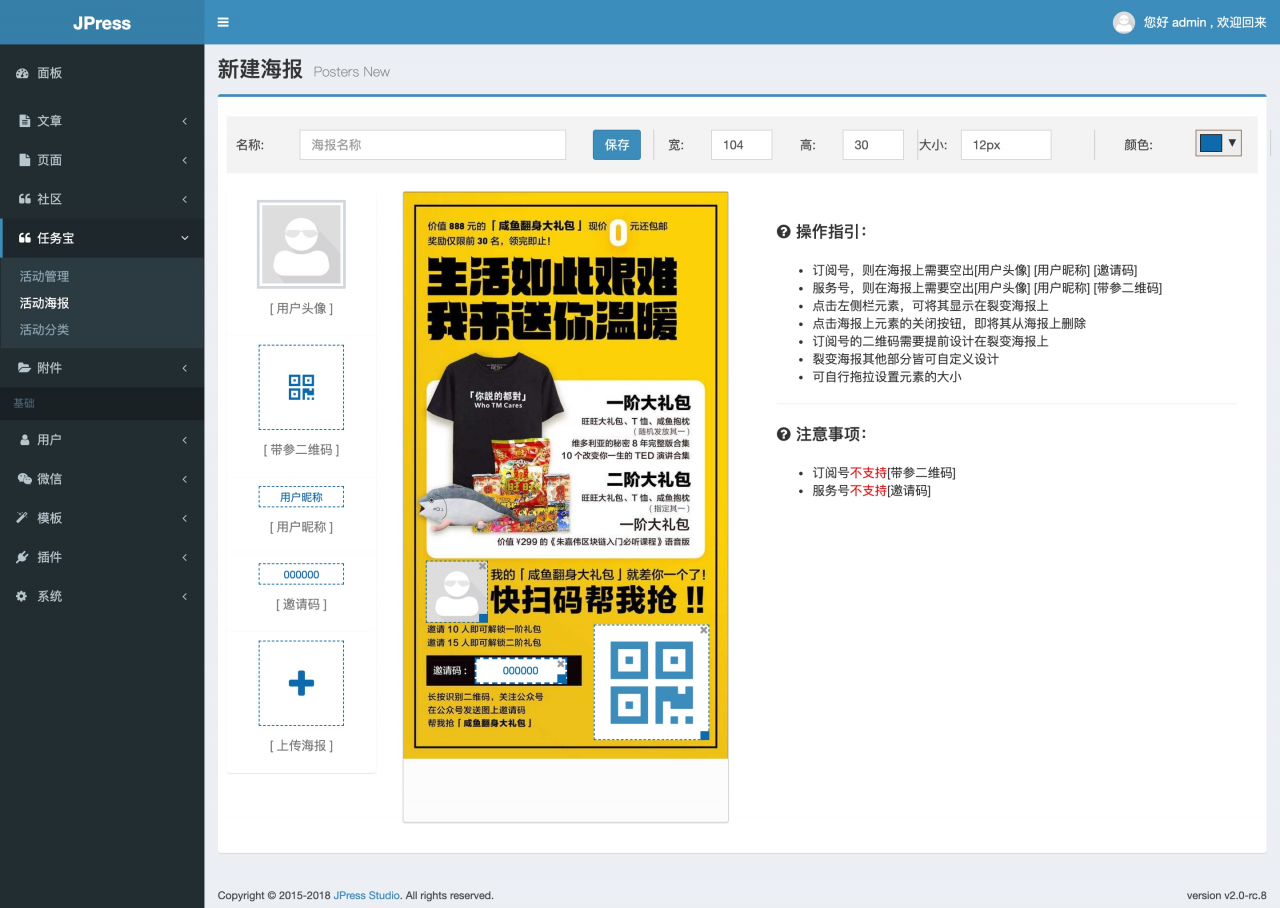Screen dimensions: 1280x908
Task: Click the 系统 gear icon in sidebar
Action: [x=23, y=596]
